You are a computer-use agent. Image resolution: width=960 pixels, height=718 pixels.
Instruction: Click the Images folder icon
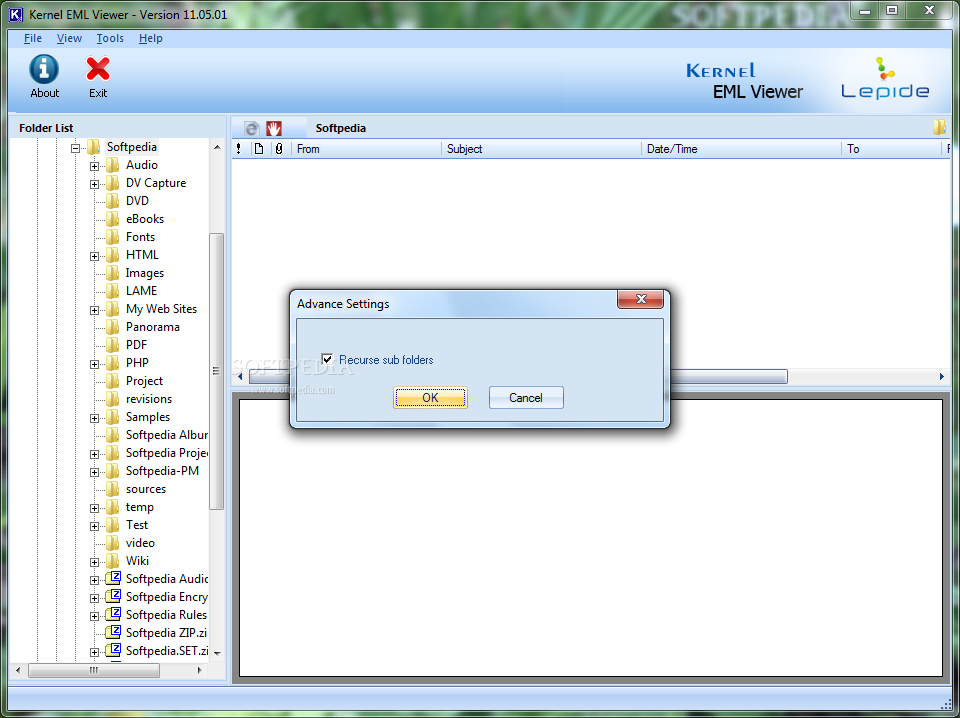(x=113, y=273)
